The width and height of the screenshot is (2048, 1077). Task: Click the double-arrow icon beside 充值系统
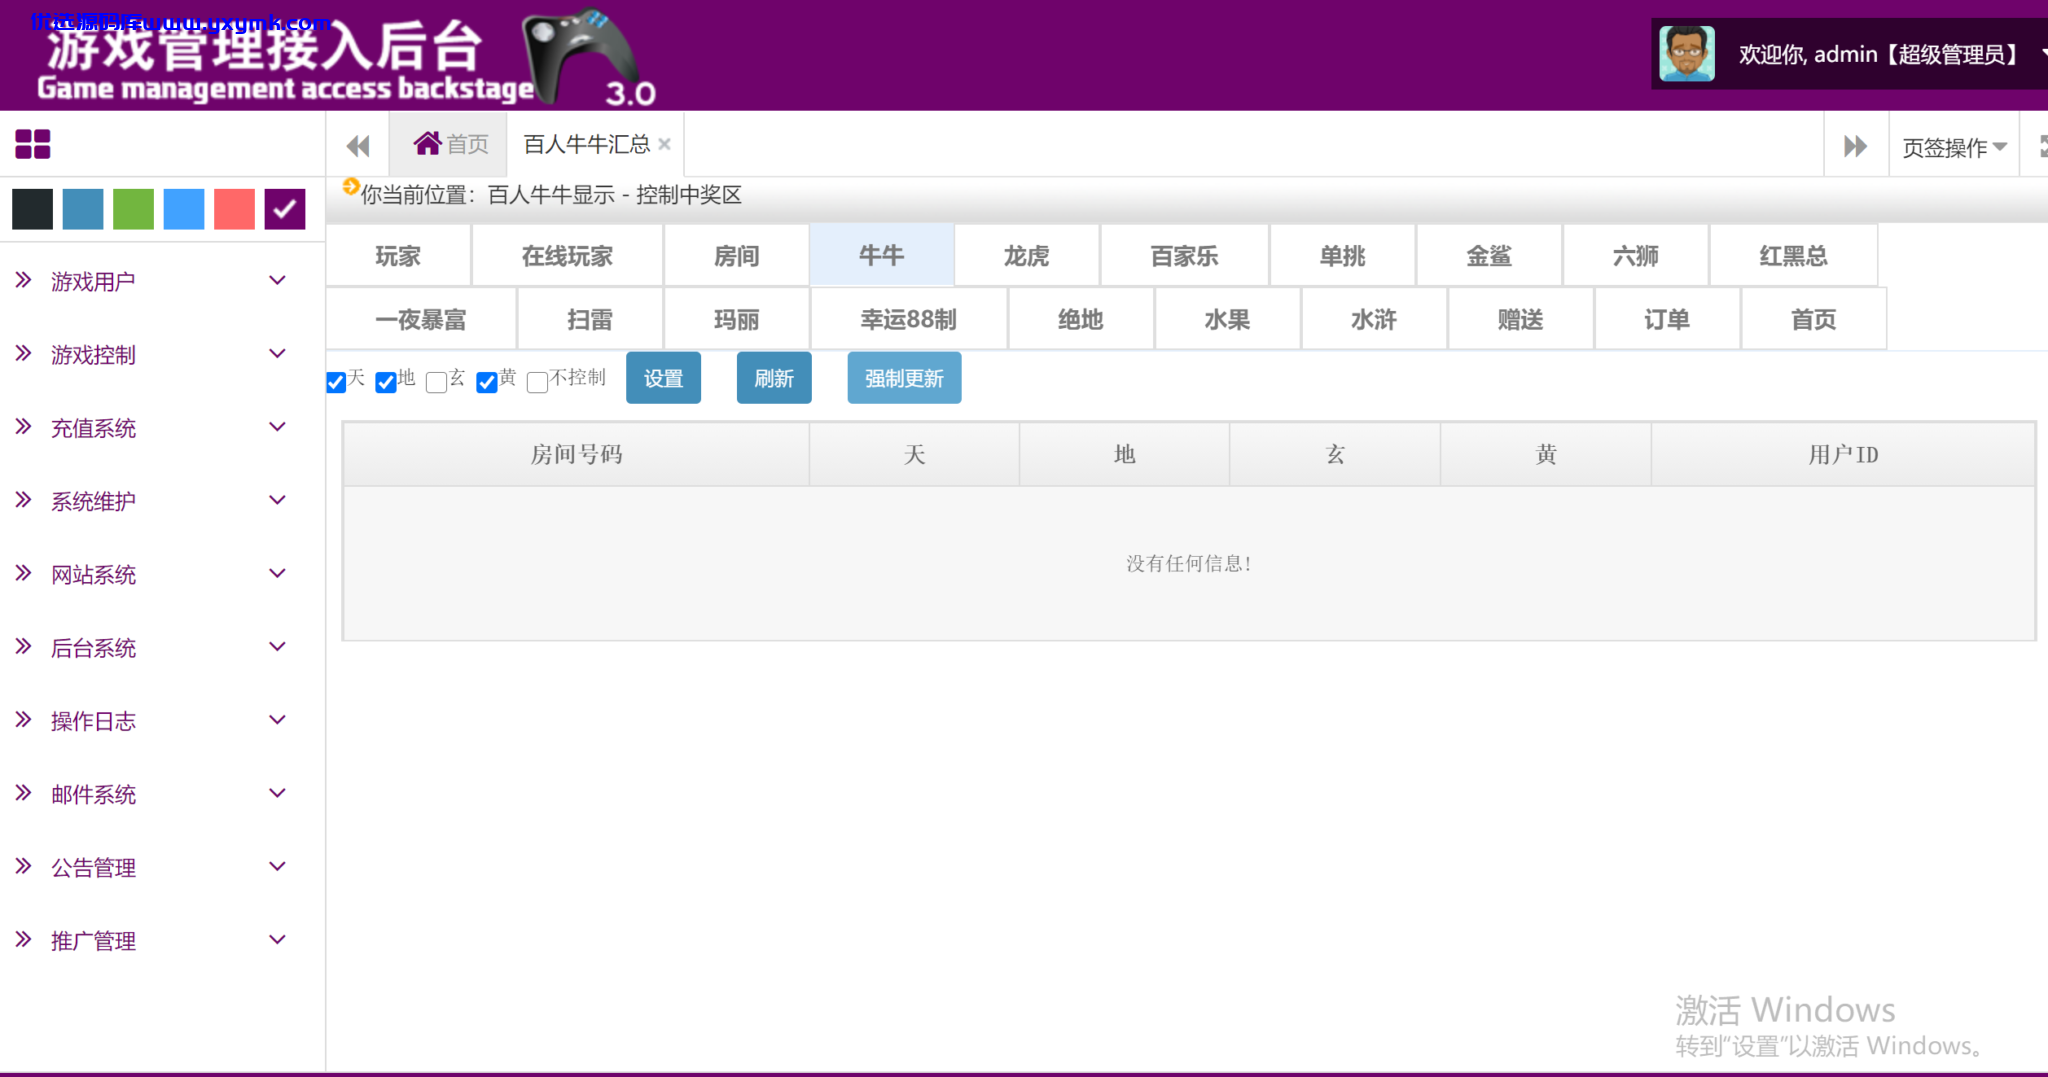pos(24,427)
